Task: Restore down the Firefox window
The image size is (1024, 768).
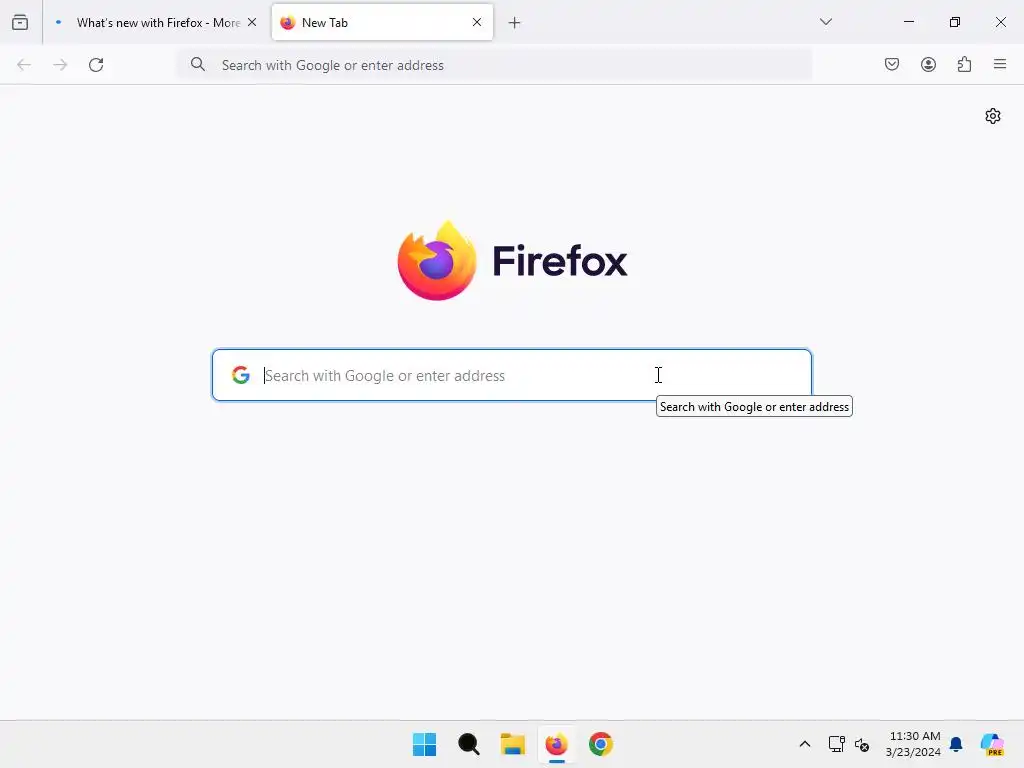Action: tap(955, 22)
